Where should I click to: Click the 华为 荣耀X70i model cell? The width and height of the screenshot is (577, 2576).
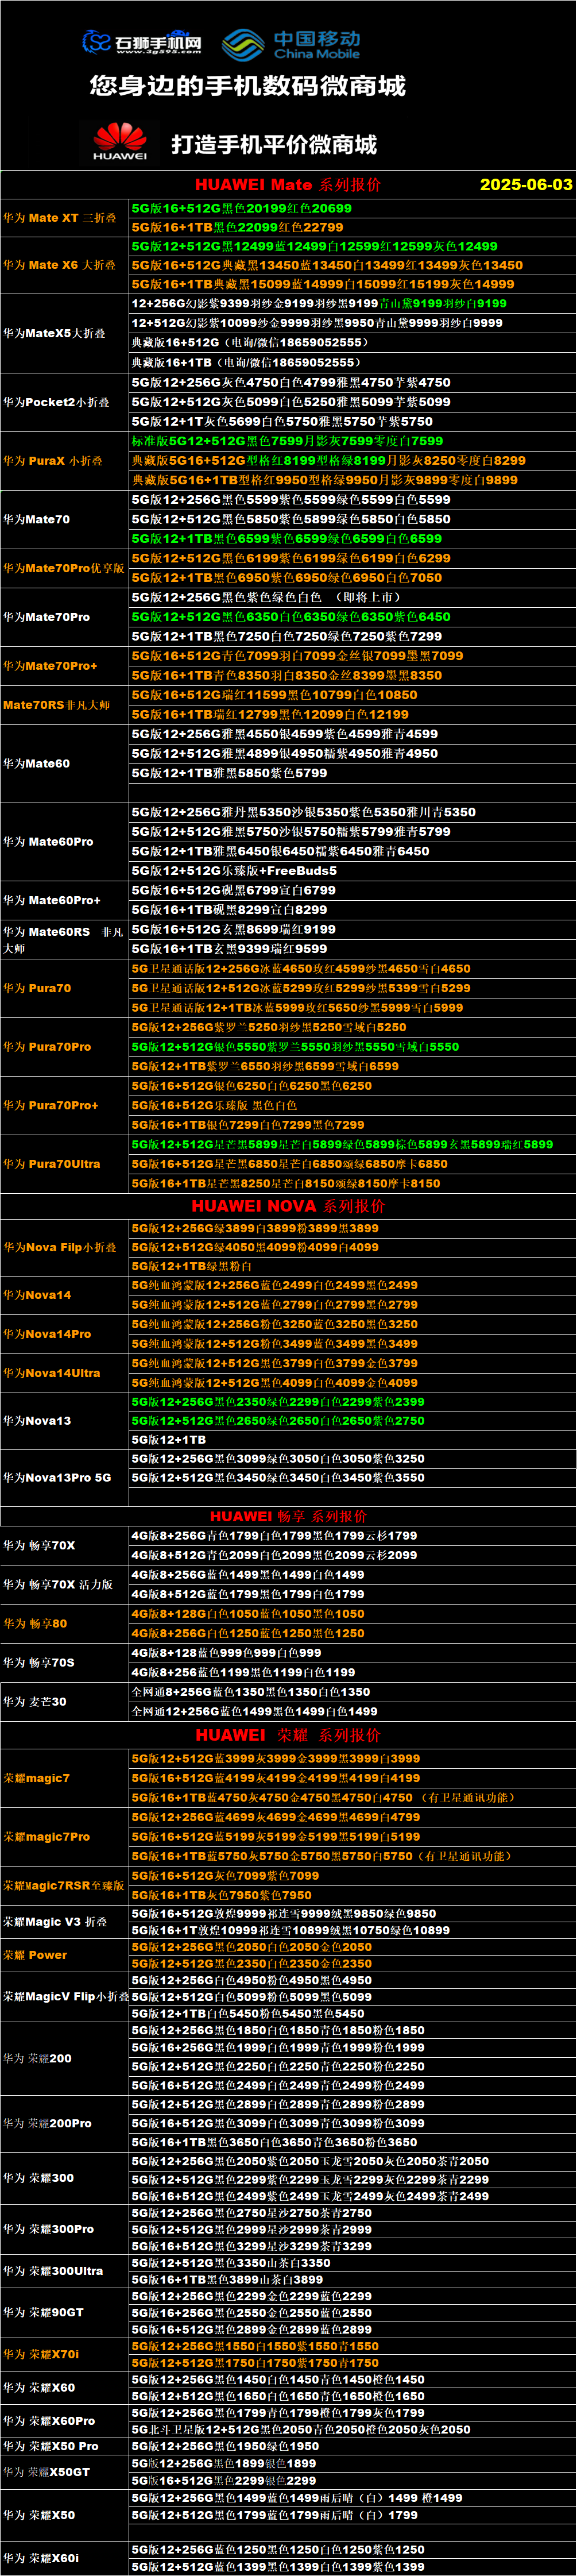pos(65,2354)
